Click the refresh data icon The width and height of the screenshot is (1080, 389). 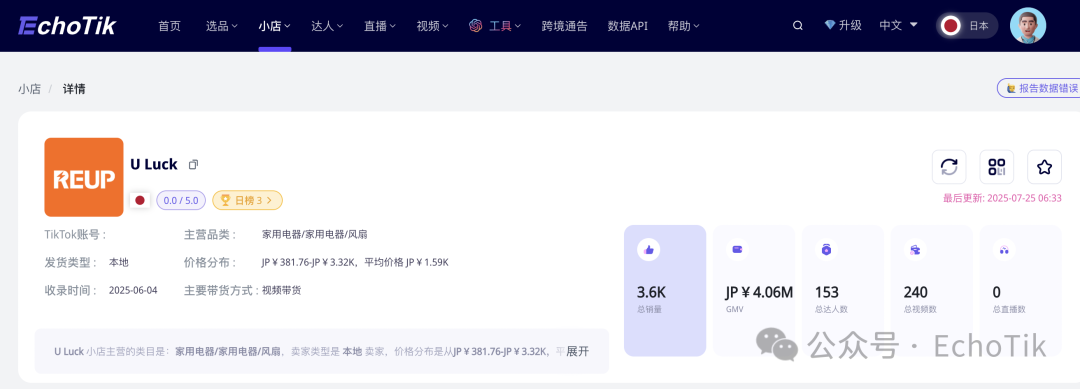click(x=949, y=167)
